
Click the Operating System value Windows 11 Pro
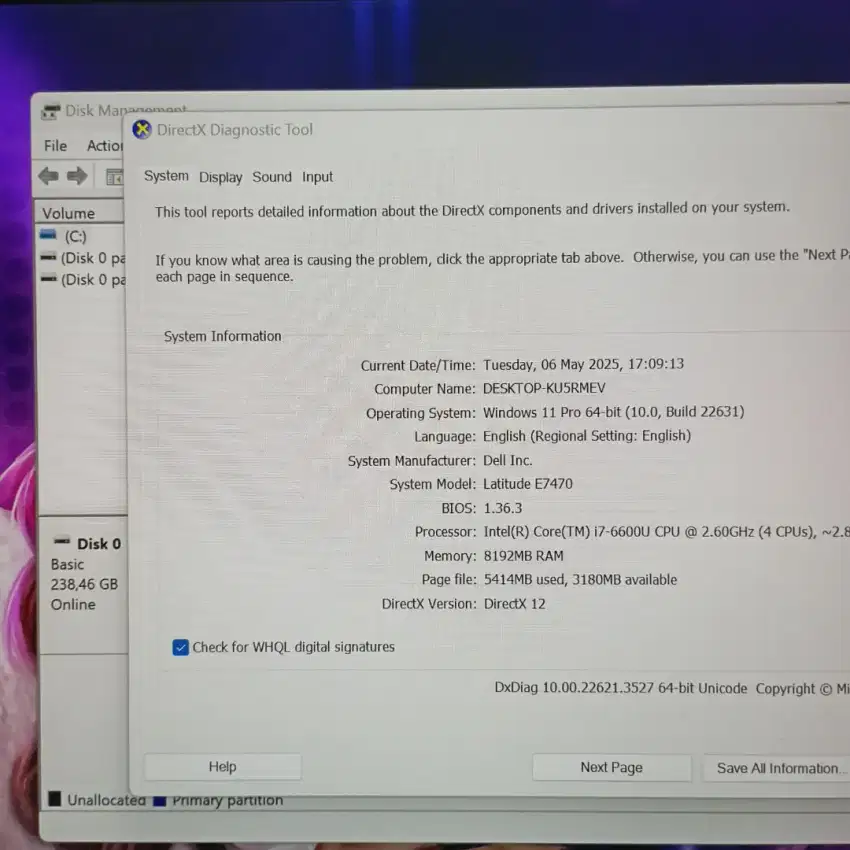pos(614,412)
